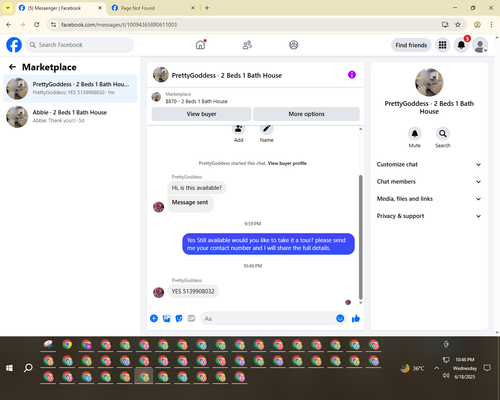This screenshot has width=500, height=400.
Task: Click Find friends button
Action: point(411,45)
